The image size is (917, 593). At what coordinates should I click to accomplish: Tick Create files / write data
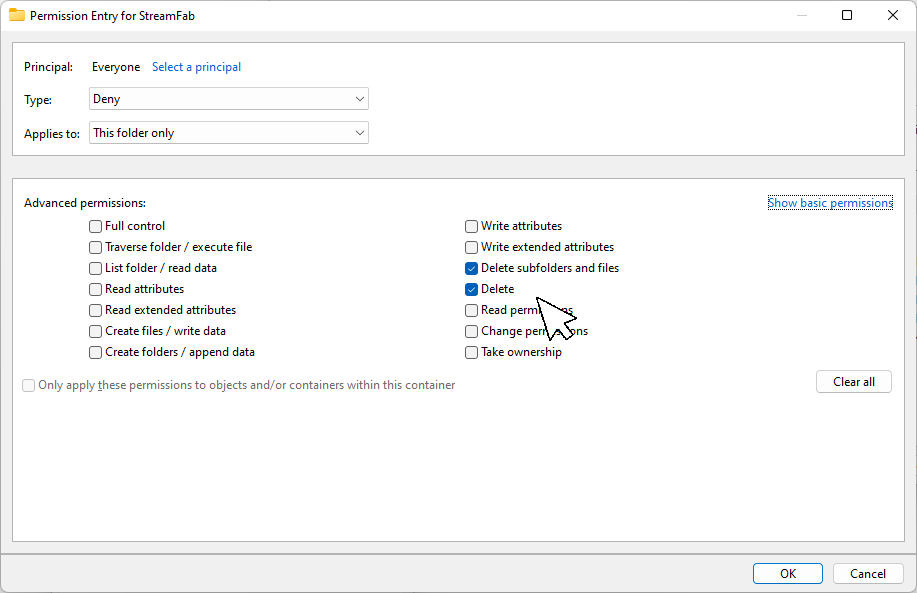96,331
